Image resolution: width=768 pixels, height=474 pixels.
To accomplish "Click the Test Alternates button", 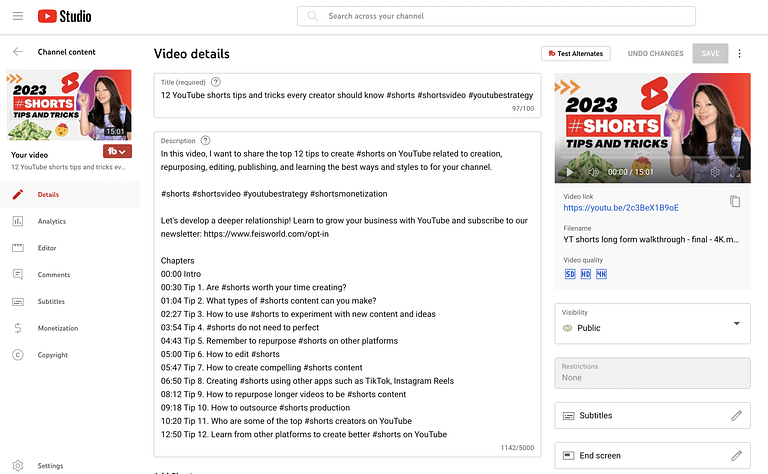I will coord(576,53).
